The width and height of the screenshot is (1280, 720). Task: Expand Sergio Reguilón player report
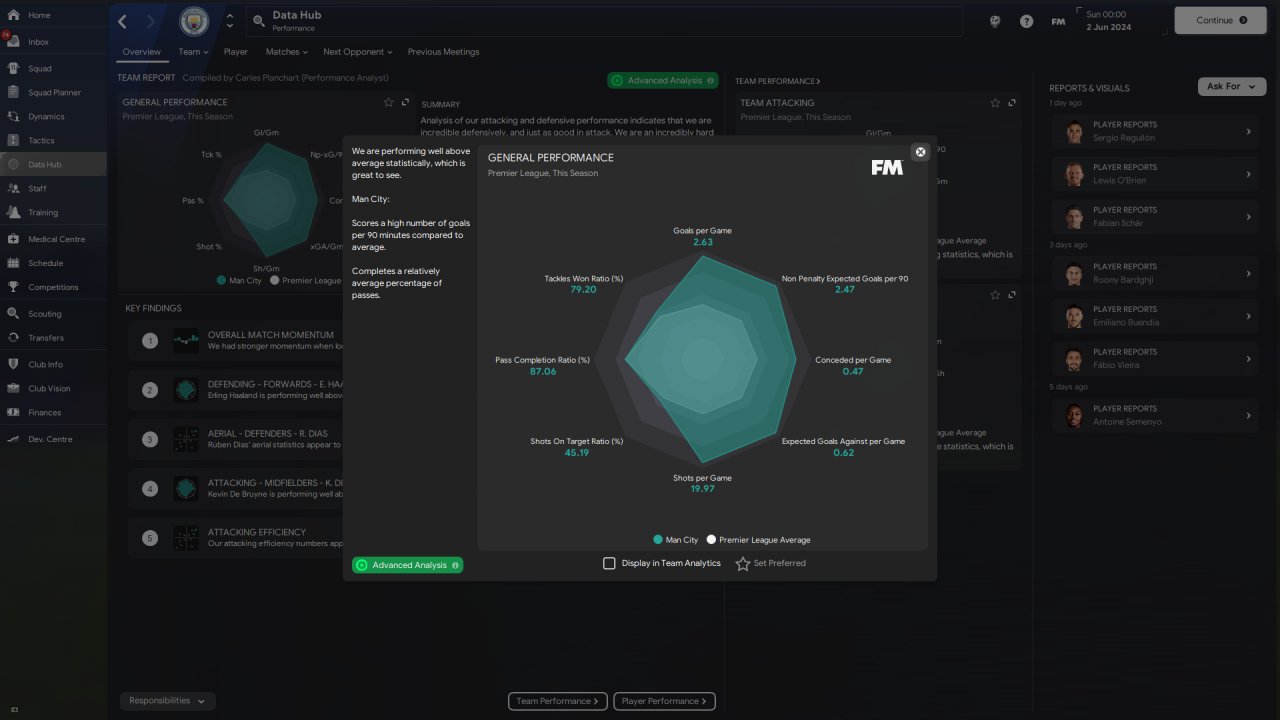tap(1155, 131)
